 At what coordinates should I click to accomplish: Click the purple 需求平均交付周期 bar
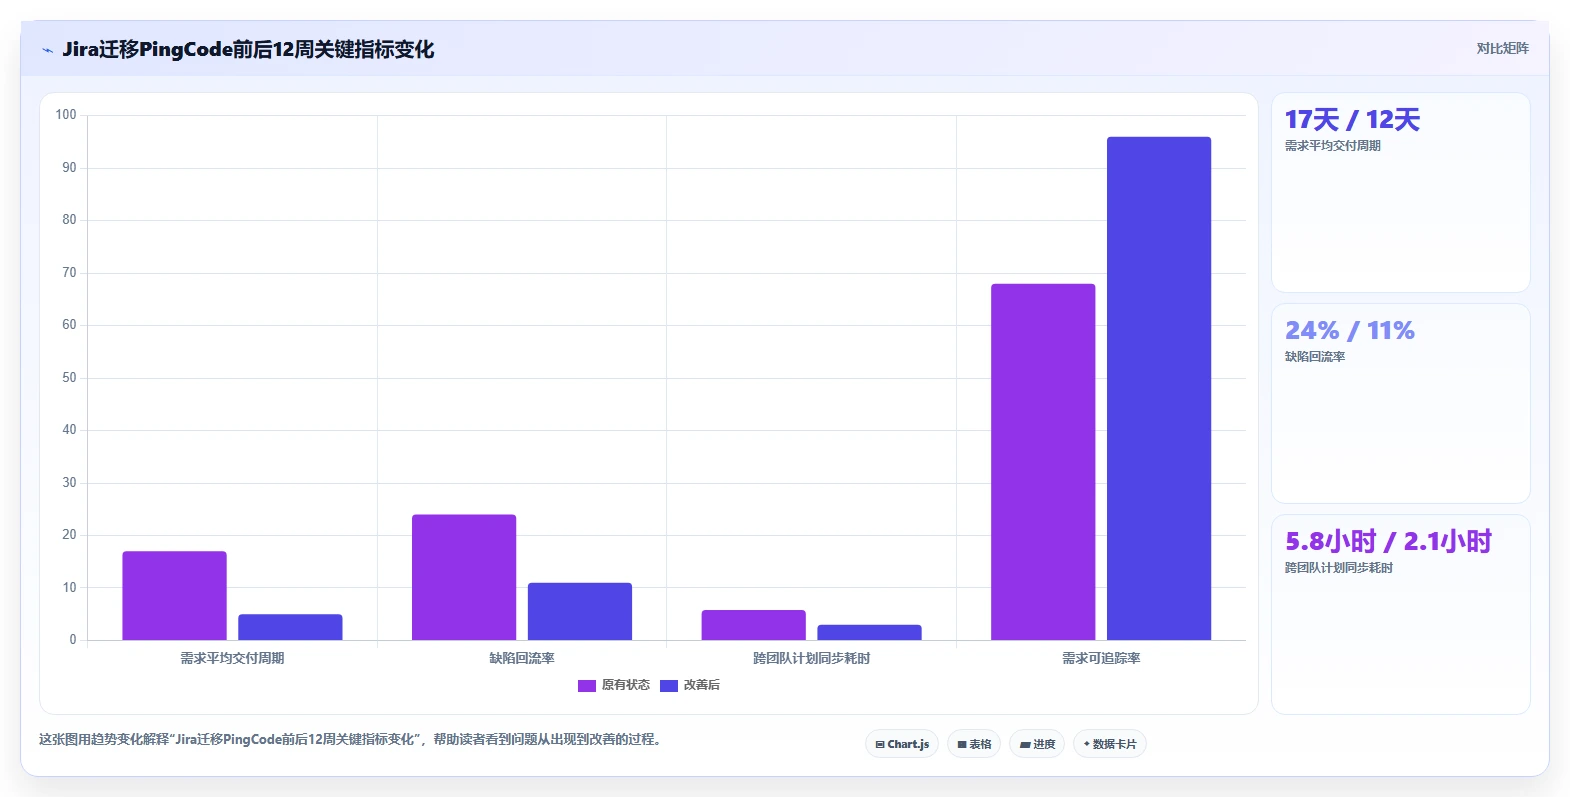pyautogui.click(x=175, y=596)
